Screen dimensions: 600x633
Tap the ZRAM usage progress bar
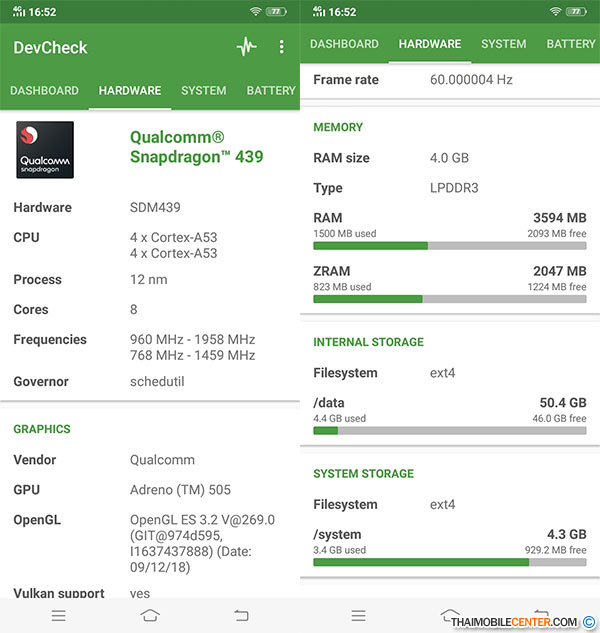click(x=449, y=298)
